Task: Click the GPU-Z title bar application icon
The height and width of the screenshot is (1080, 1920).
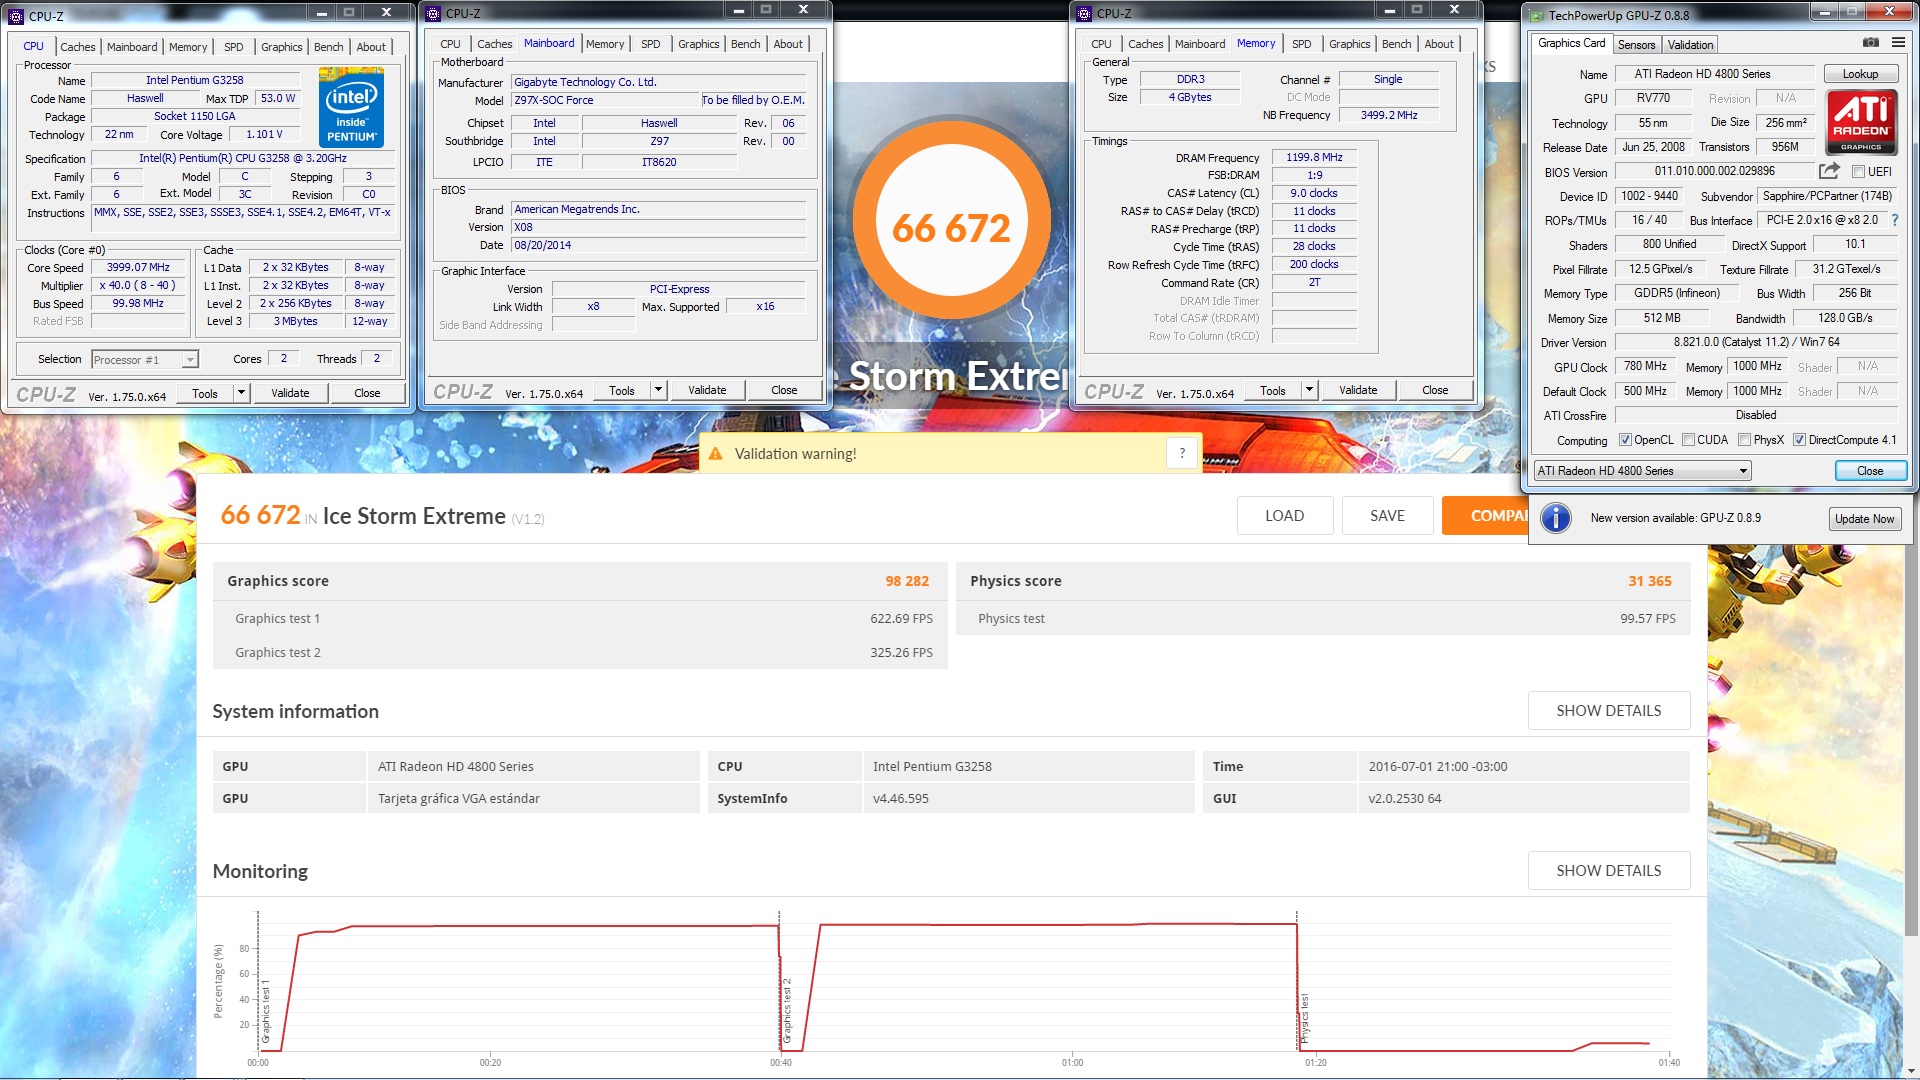Action: pyautogui.click(x=1535, y=15)
